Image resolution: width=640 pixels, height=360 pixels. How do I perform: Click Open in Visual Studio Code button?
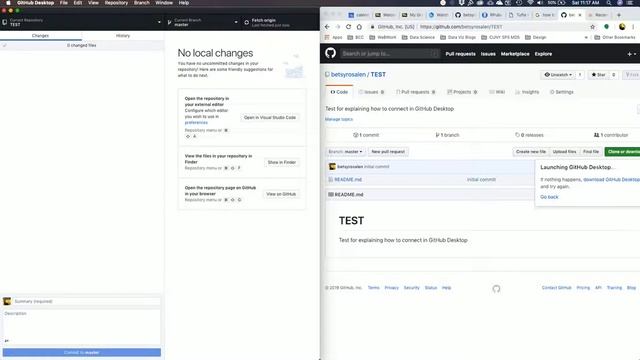coord(270,118)
